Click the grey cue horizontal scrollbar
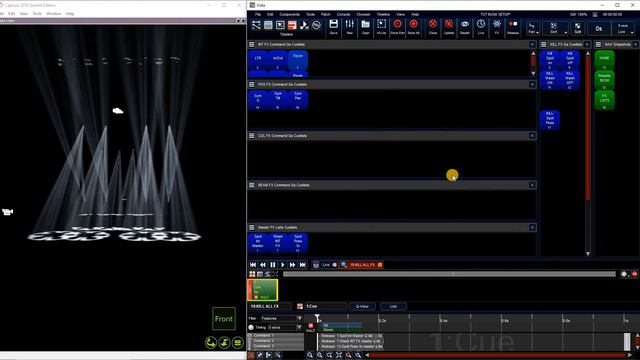The width and height of the screenshot is (640, 360). [x=449, y=274]
